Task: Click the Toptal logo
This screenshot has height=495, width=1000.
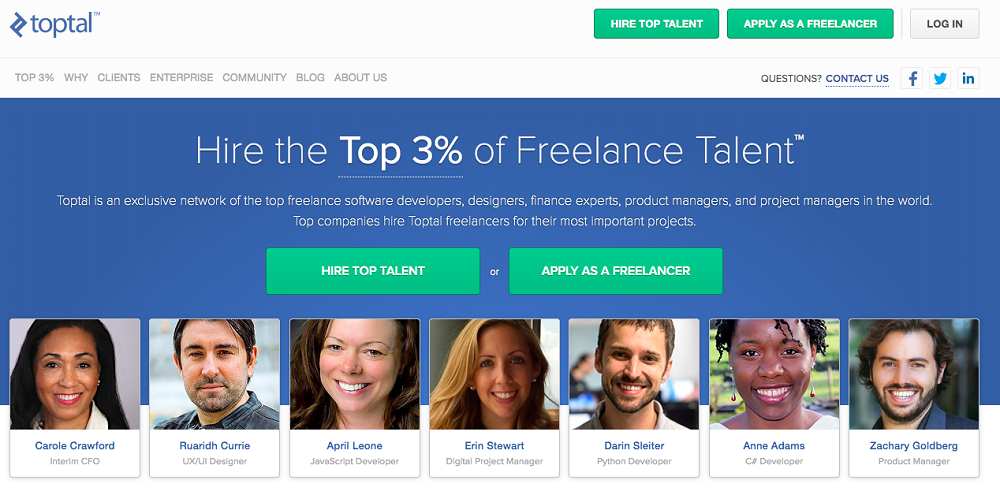Action: [x=55, y=23]
